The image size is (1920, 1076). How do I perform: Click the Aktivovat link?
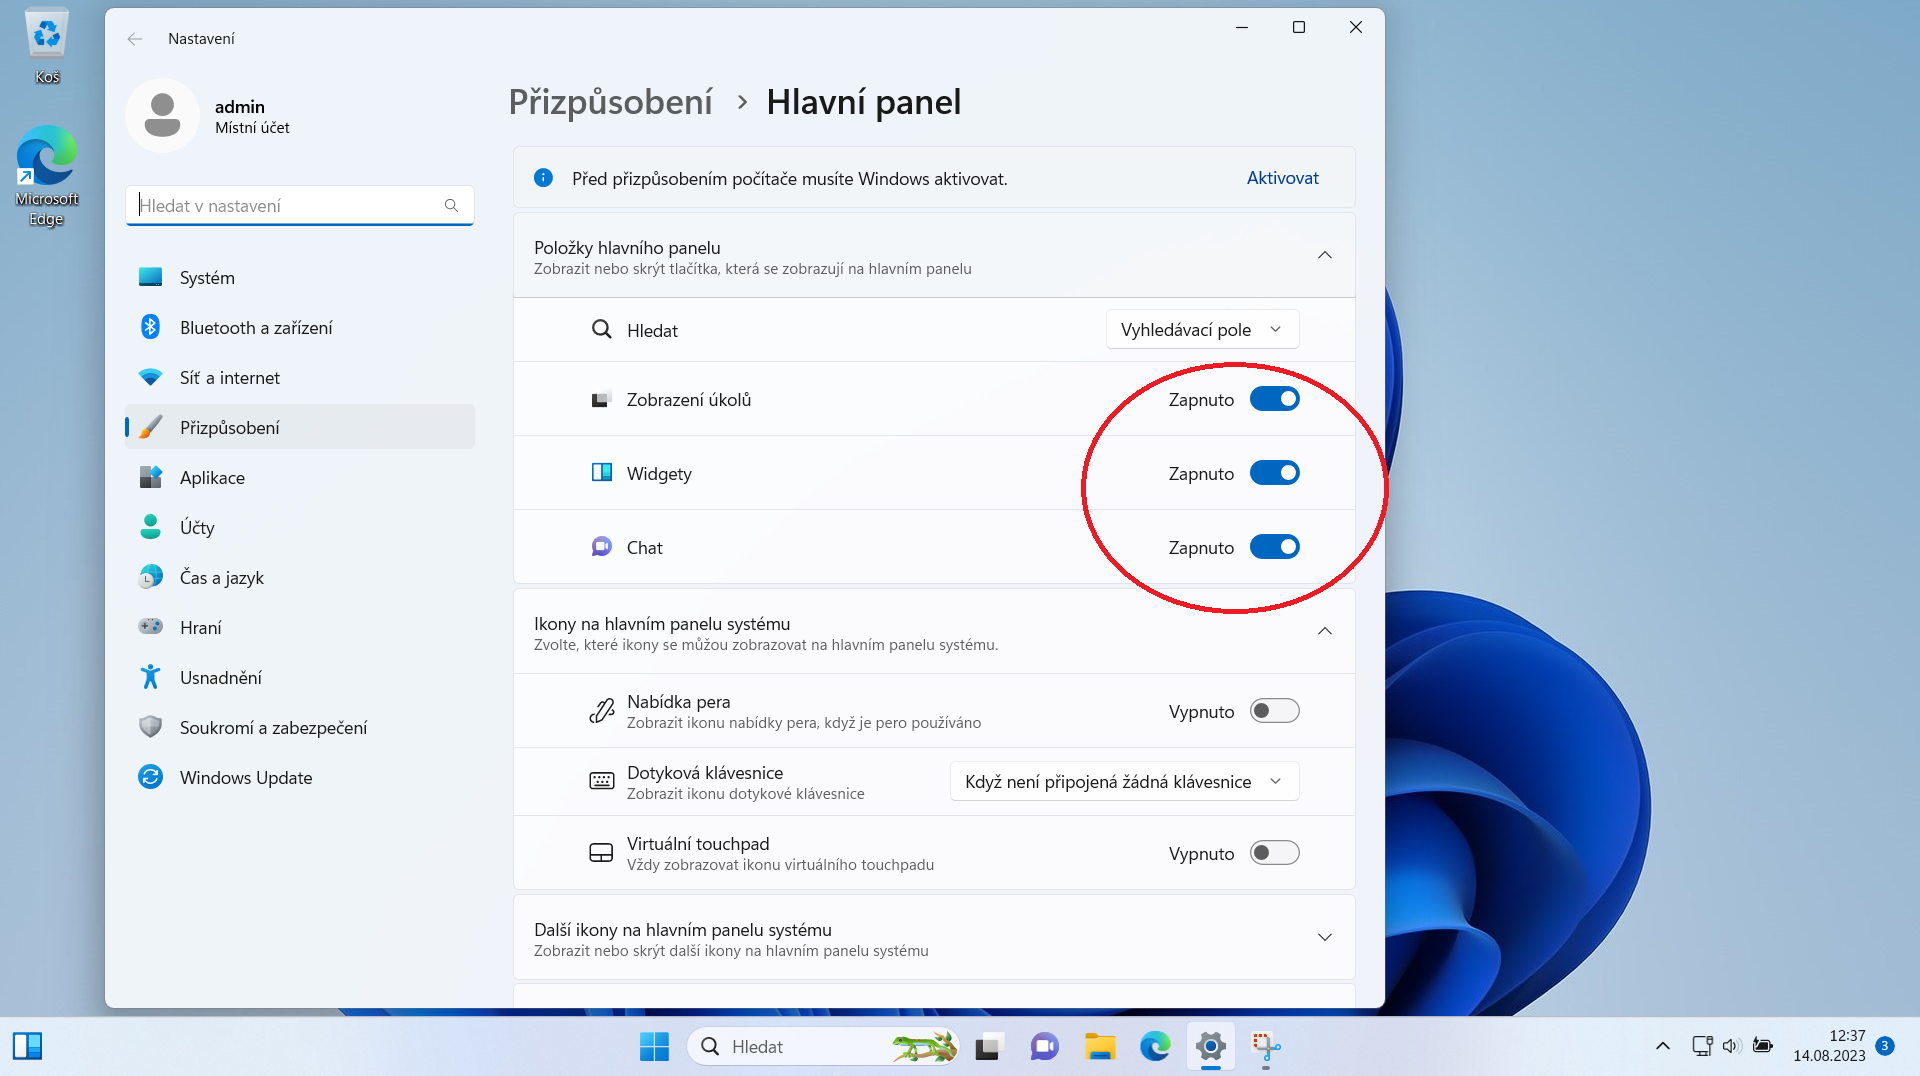tap(1282, 178)
